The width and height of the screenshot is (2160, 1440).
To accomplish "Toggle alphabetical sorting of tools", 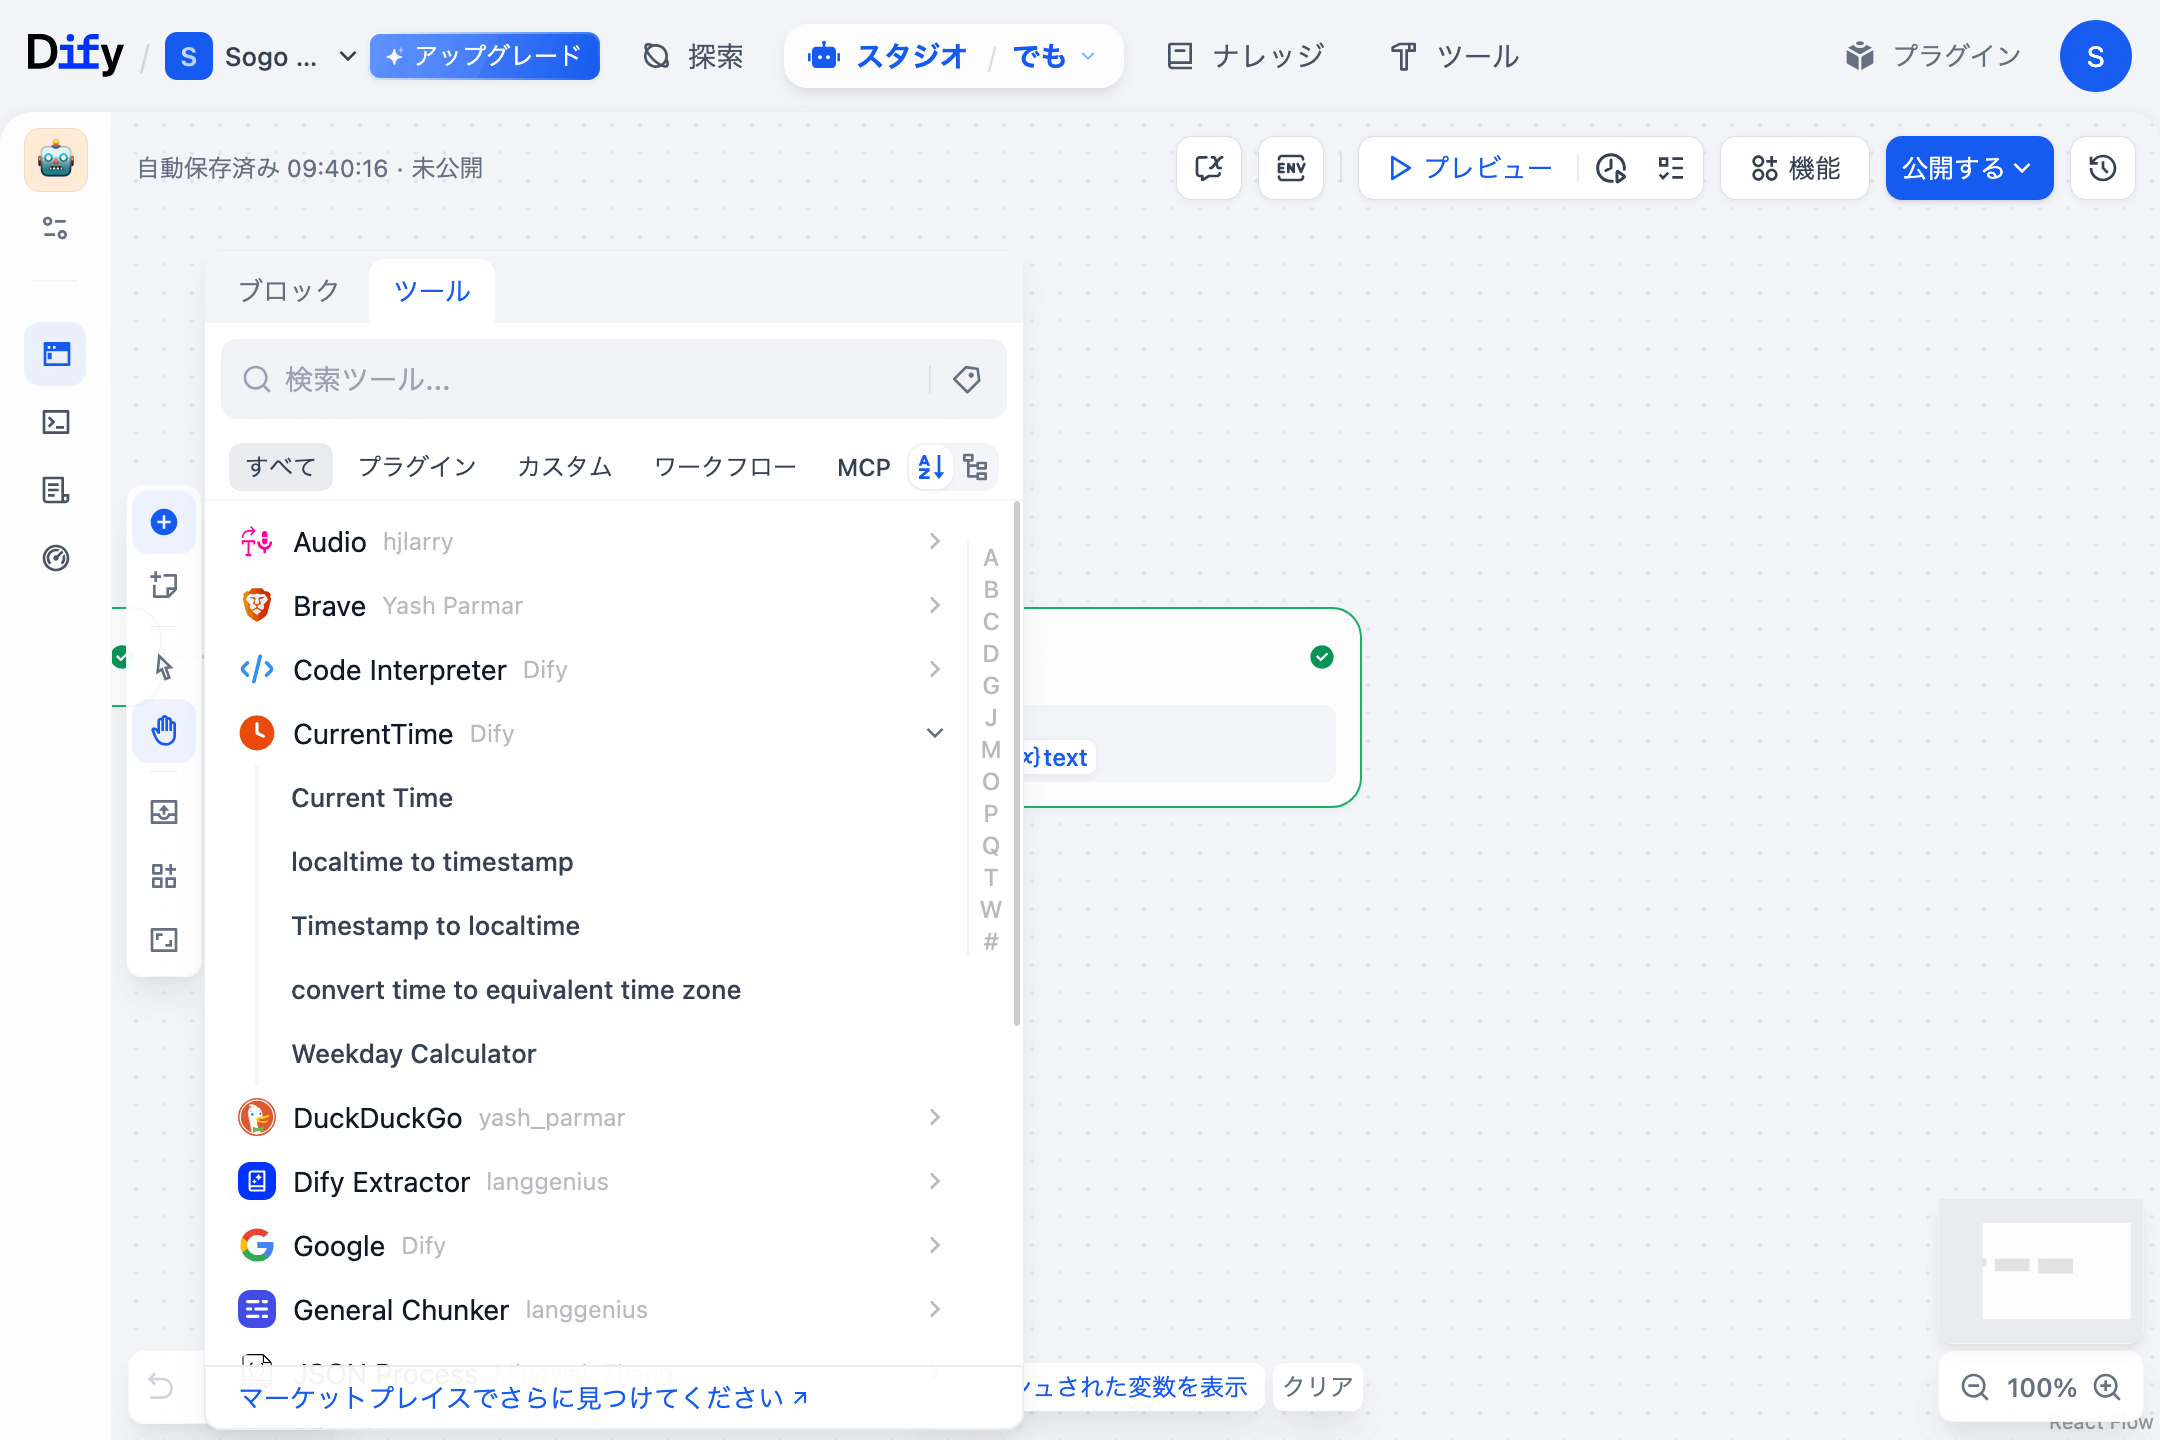I will [929, 467].
